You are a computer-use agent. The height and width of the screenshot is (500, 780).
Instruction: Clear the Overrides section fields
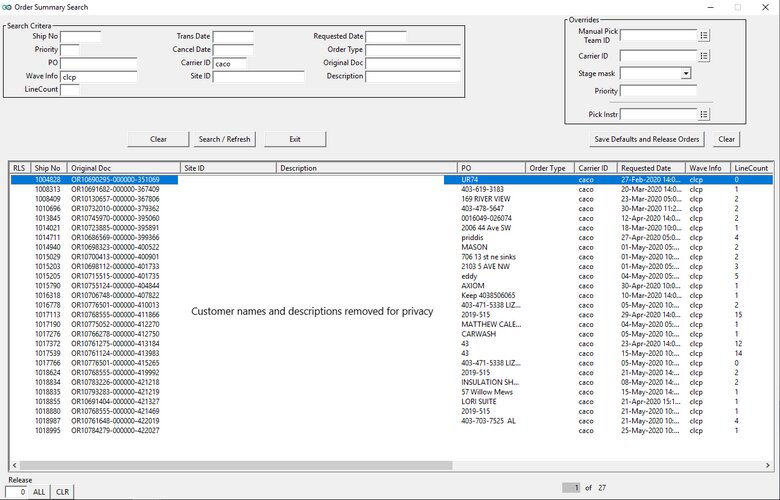click(x=727, y=139)
